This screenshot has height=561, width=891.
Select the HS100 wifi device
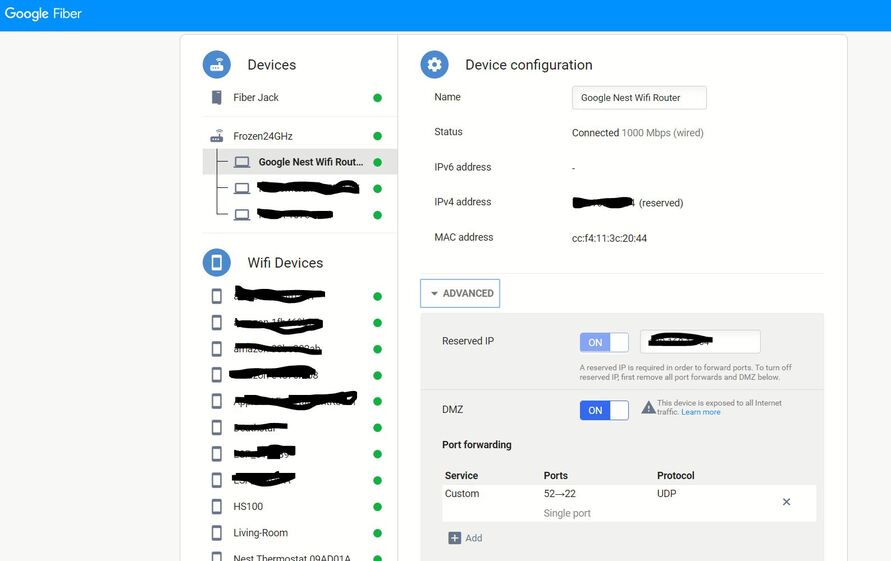tap(248, 506)
